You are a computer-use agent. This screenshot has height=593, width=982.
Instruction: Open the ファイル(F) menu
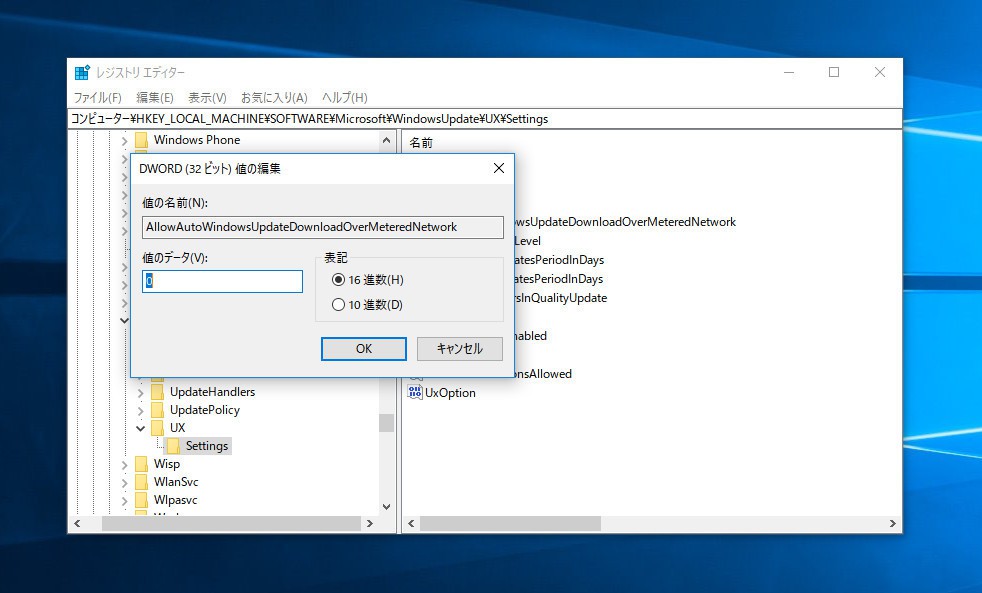[x=97, y=98]
